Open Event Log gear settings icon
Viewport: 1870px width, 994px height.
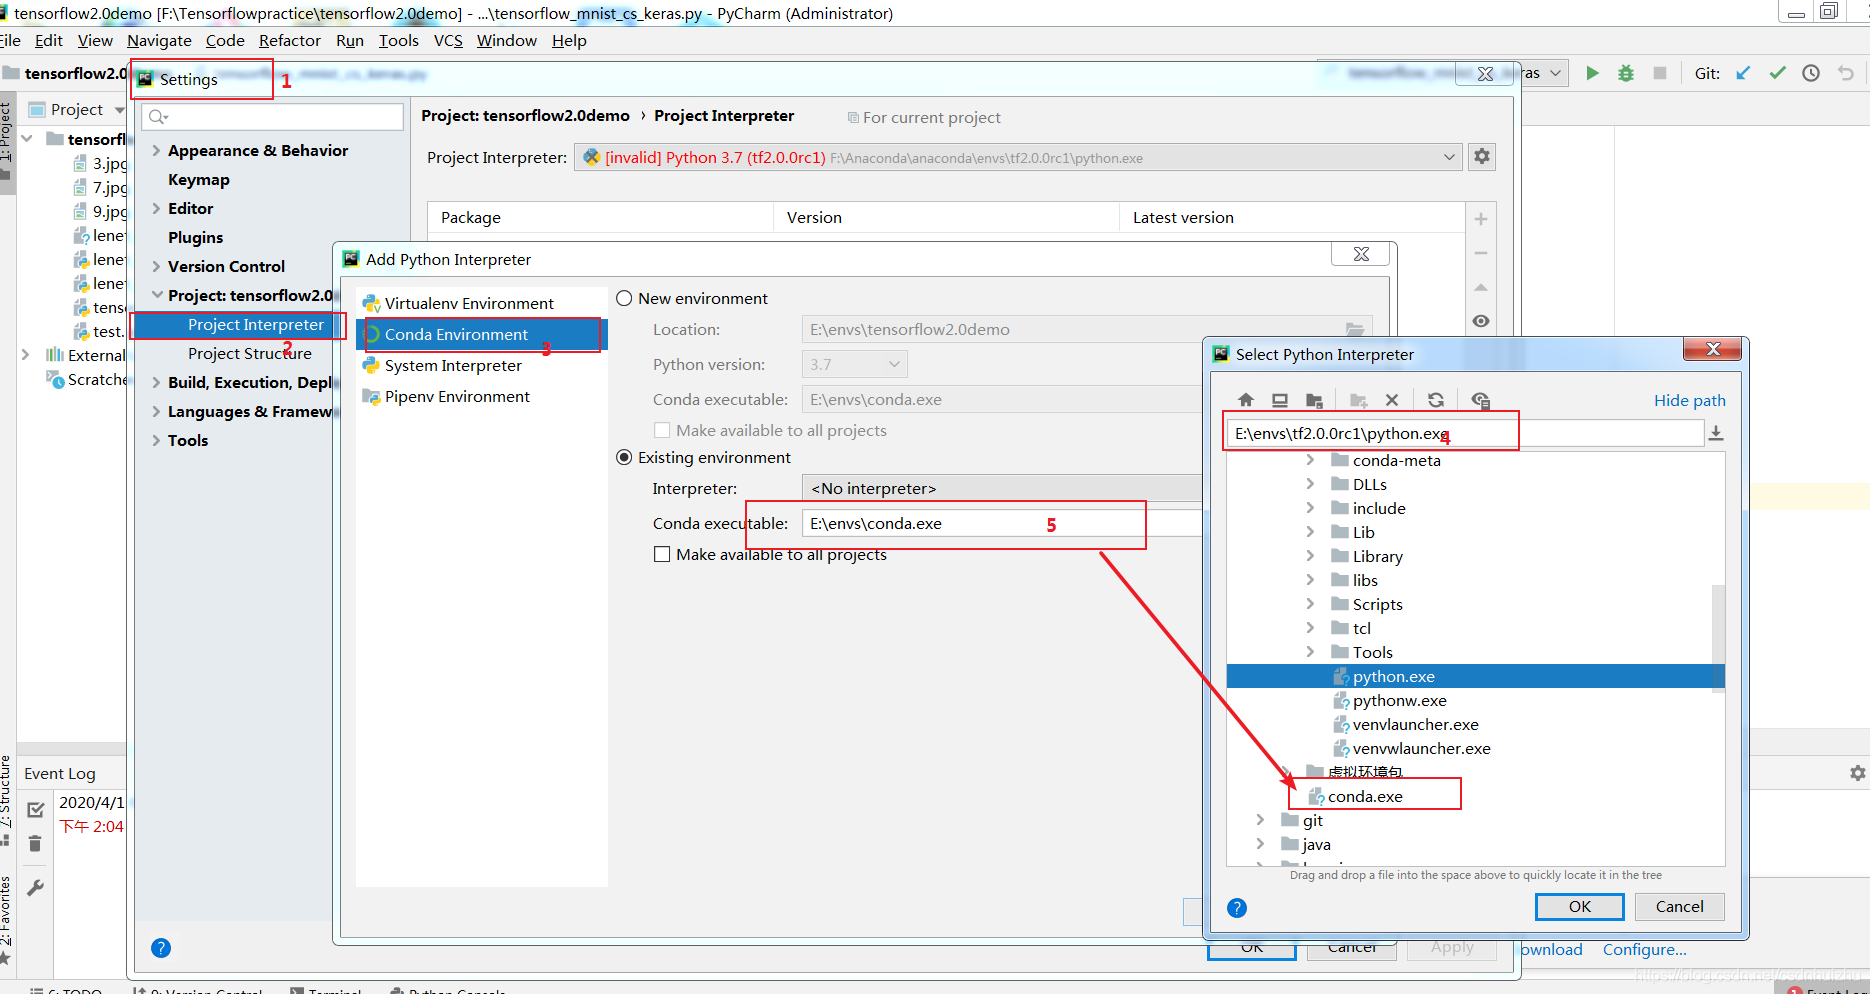pyautogui.click(x=1857, y=773)
